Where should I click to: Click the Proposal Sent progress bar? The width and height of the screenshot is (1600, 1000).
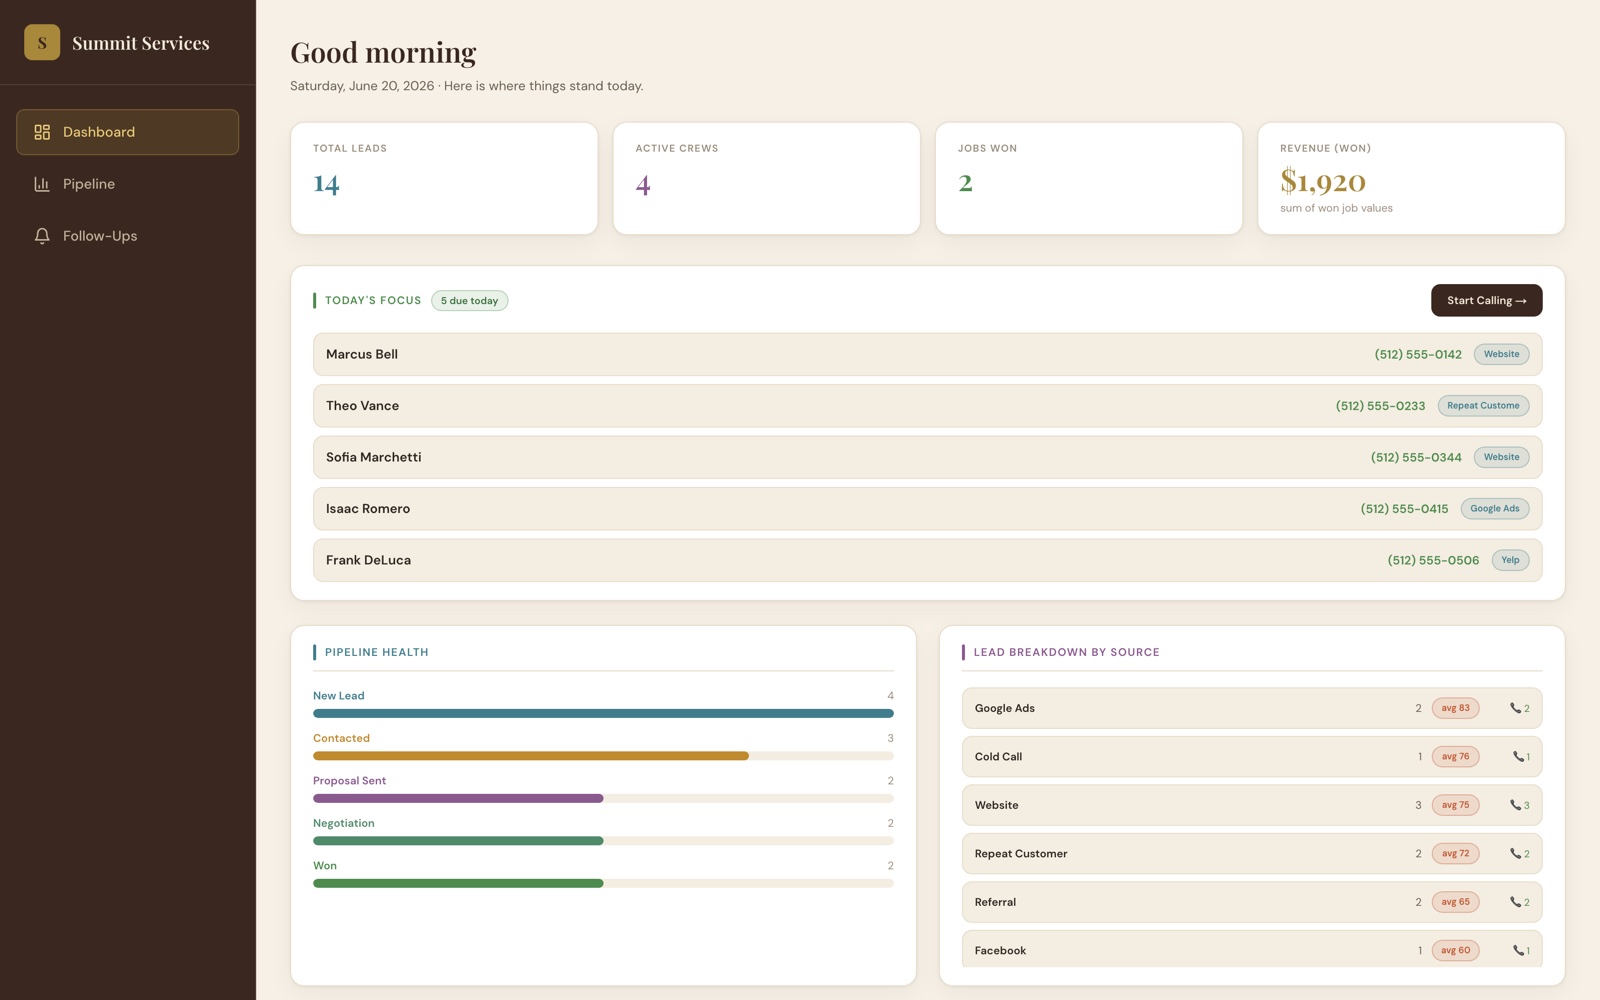[603, 799]
